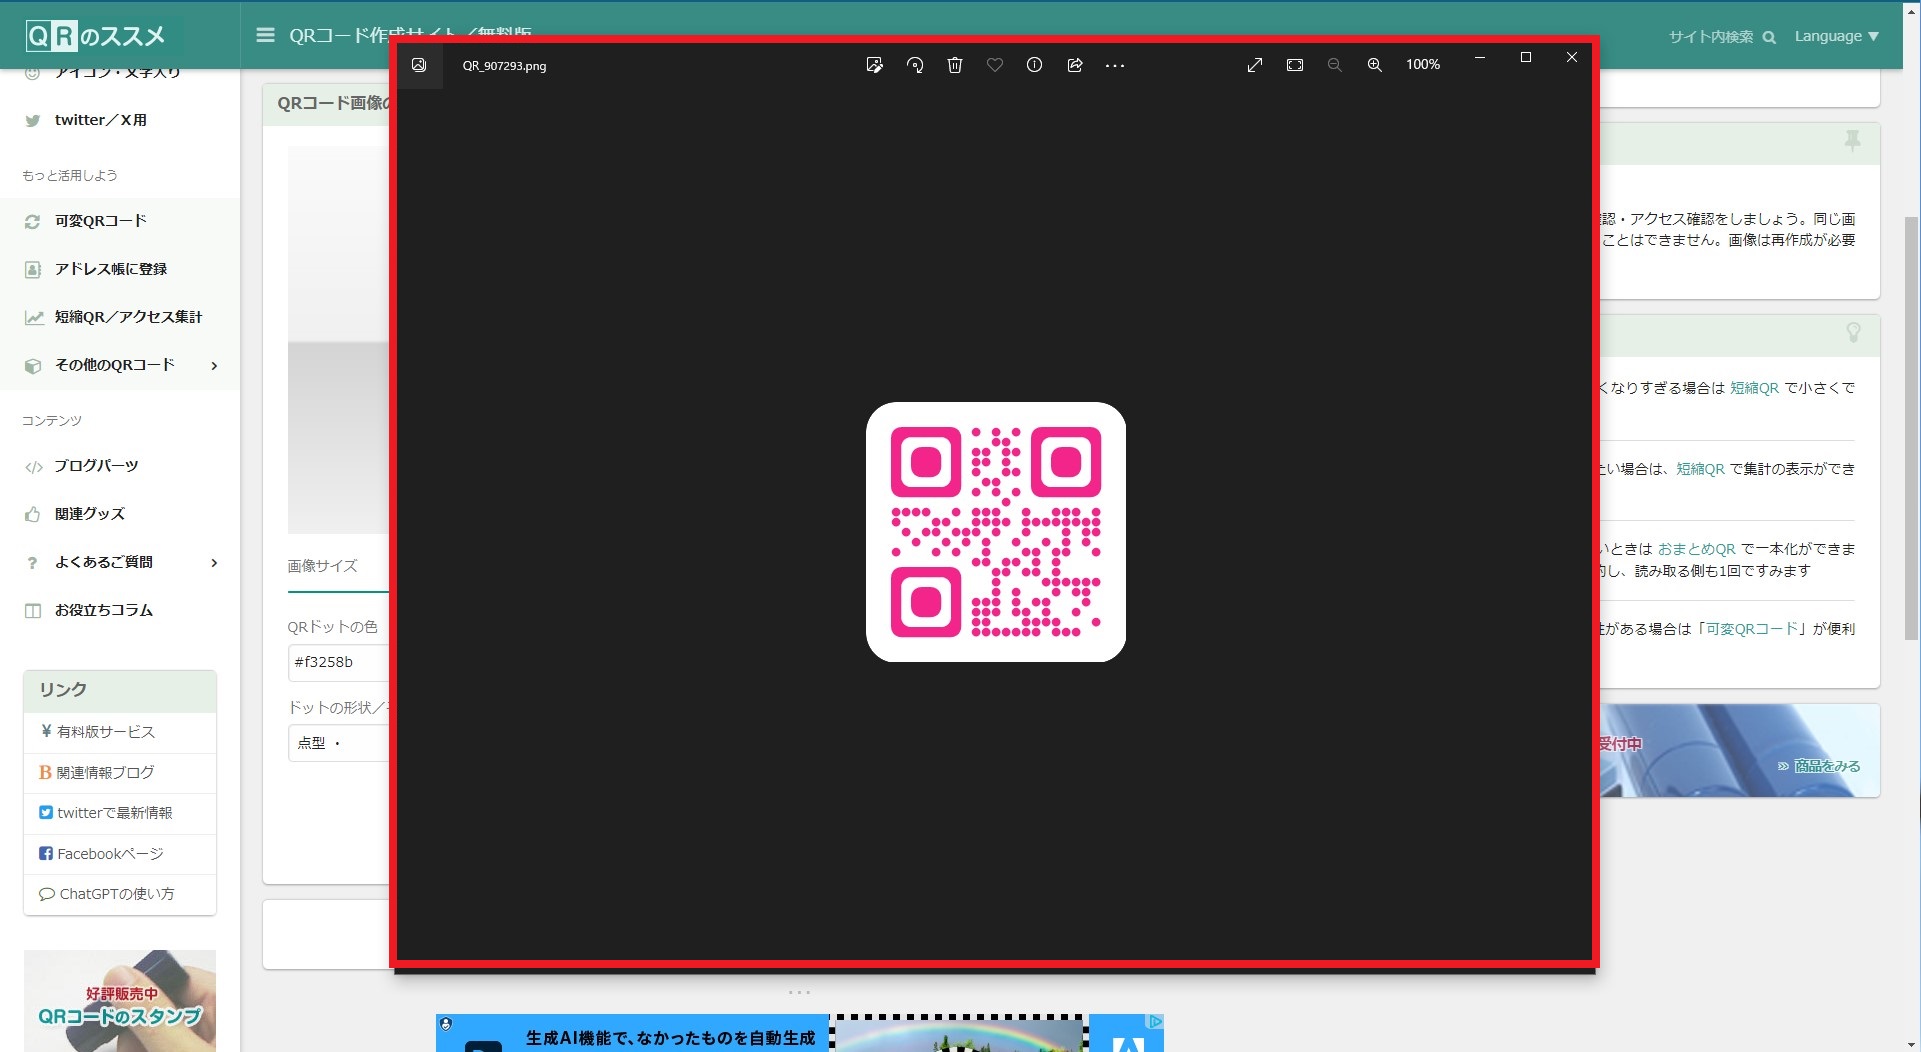Click the share icon in Photos toolbar
This screenshot has height=1052, width=1921.
pyautogui.click(x=1075, y=65)
